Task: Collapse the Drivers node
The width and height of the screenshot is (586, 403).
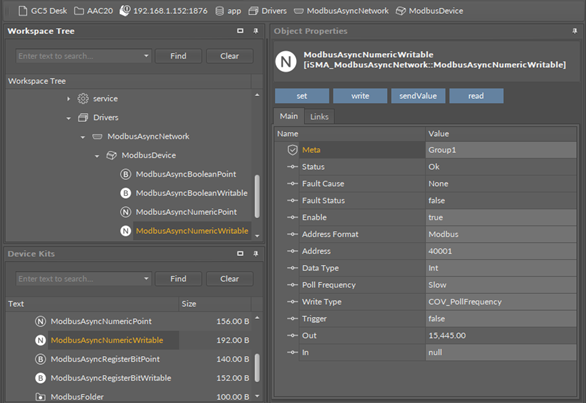Action: point(68,118)
